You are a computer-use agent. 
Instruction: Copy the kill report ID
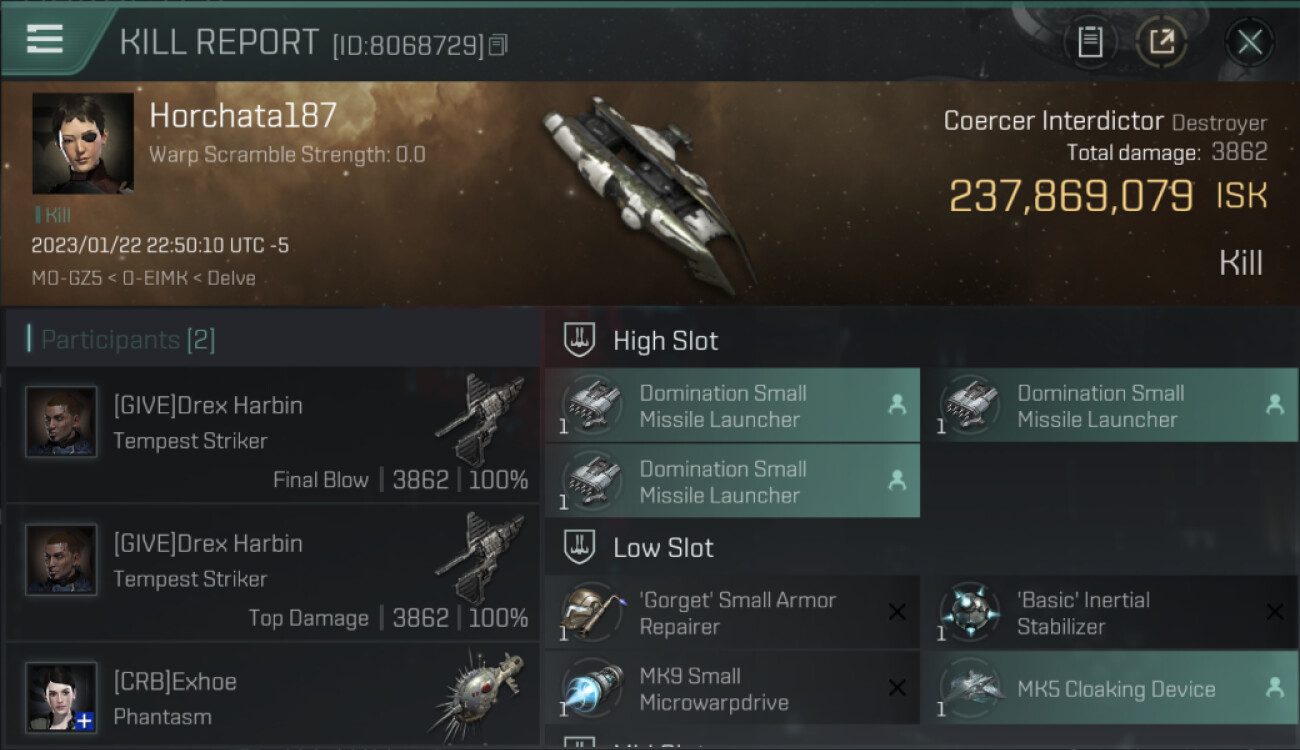click(x=498, y=45)
